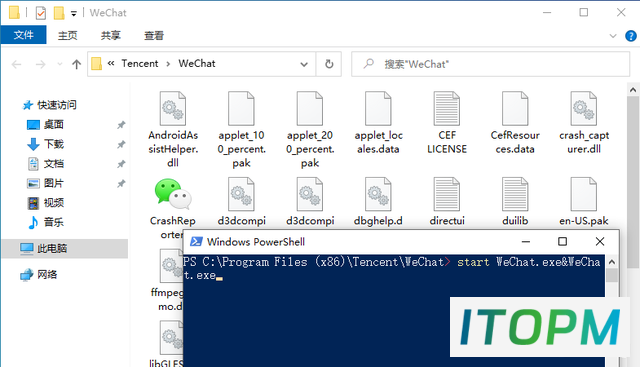Click the crash_capturer.dll file icon
Image resolution: width=640 pixels, height=367 pixels.
tap(584, 109)
